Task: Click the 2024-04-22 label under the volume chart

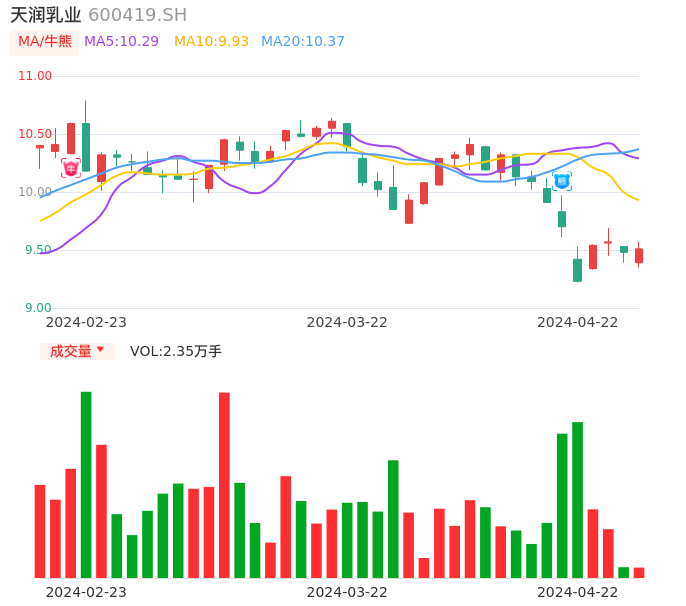Action: 577,592
